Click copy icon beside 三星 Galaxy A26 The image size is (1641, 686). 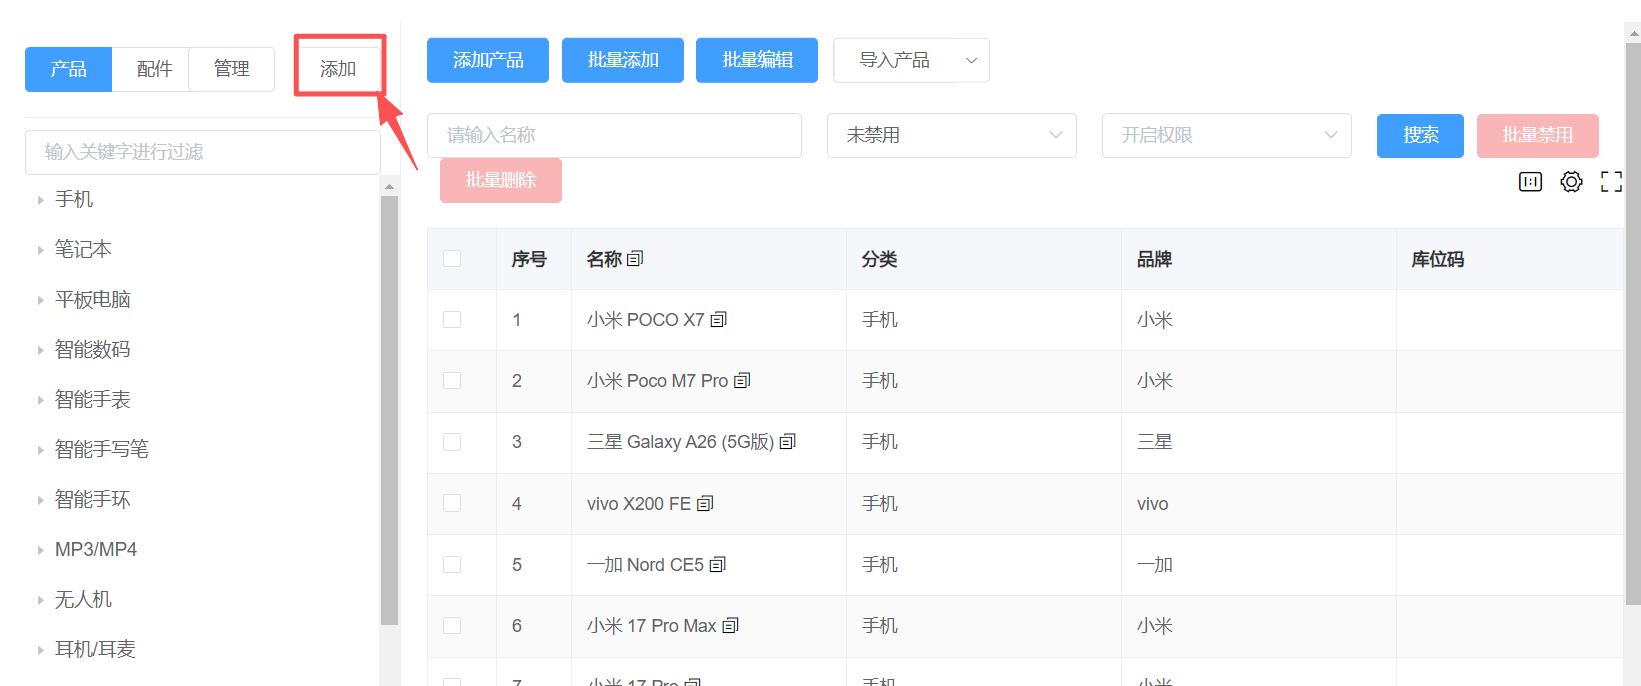(788, 442)
